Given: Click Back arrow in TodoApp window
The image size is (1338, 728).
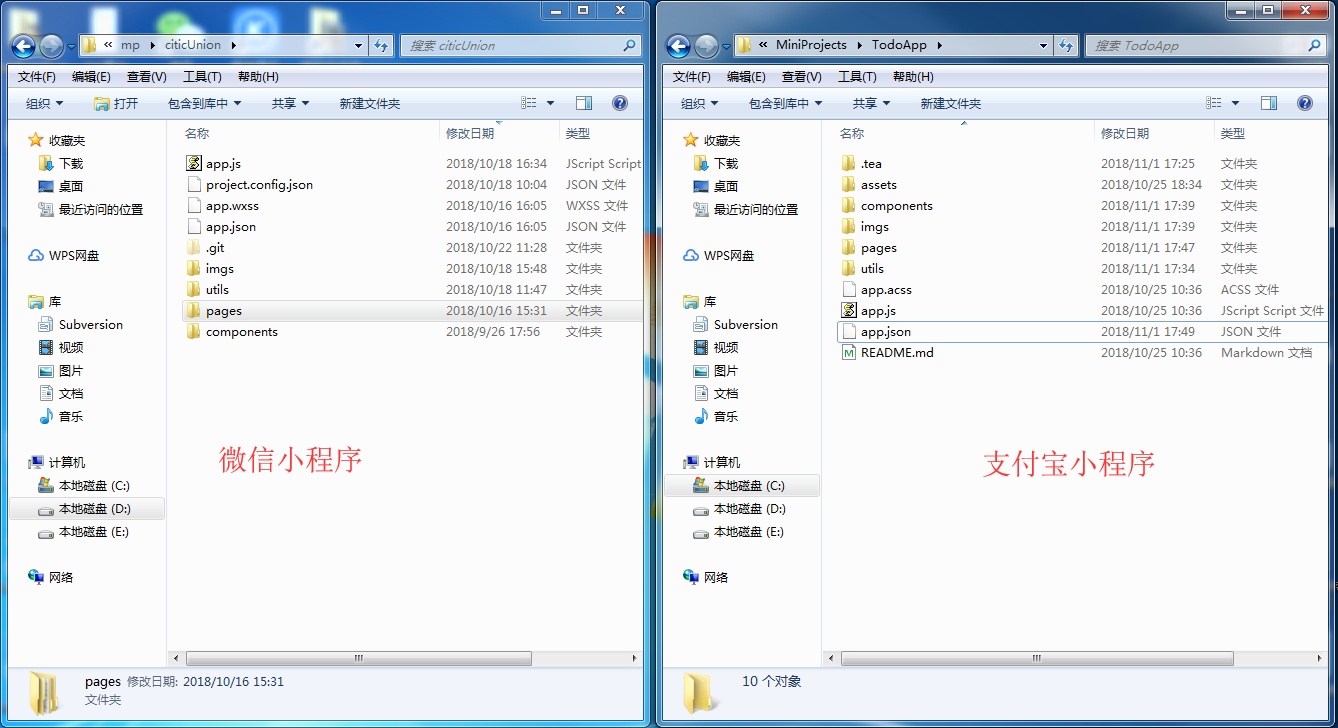Looking at the screenshot, I should (x=678, y=45).
